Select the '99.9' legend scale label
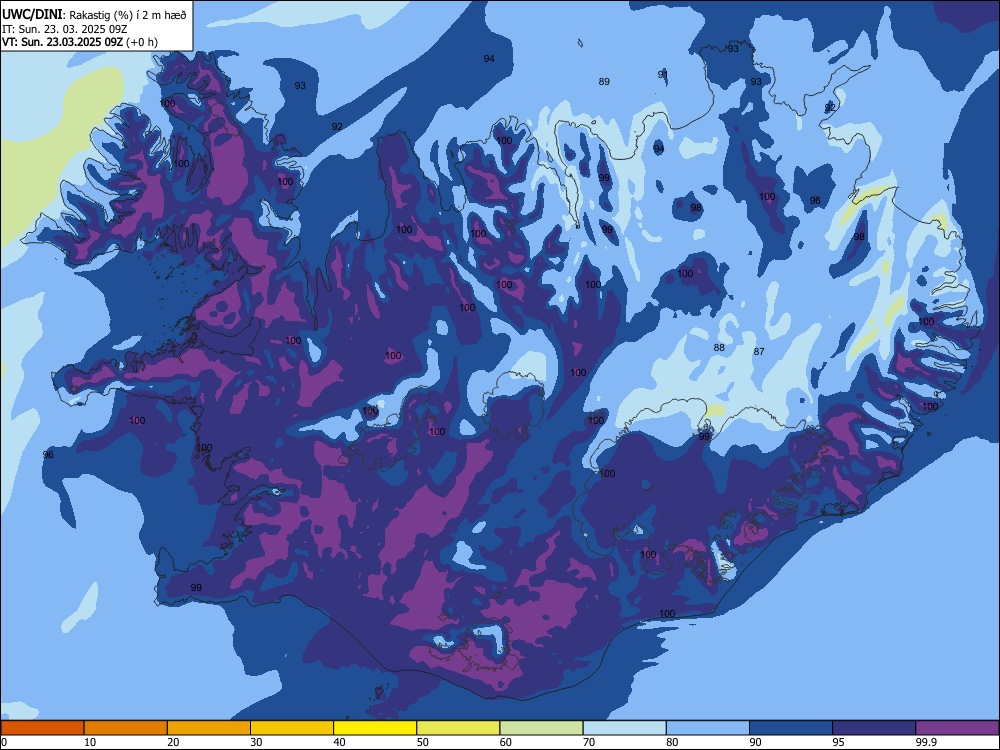 pyautogui.click(x=926, y=742)
